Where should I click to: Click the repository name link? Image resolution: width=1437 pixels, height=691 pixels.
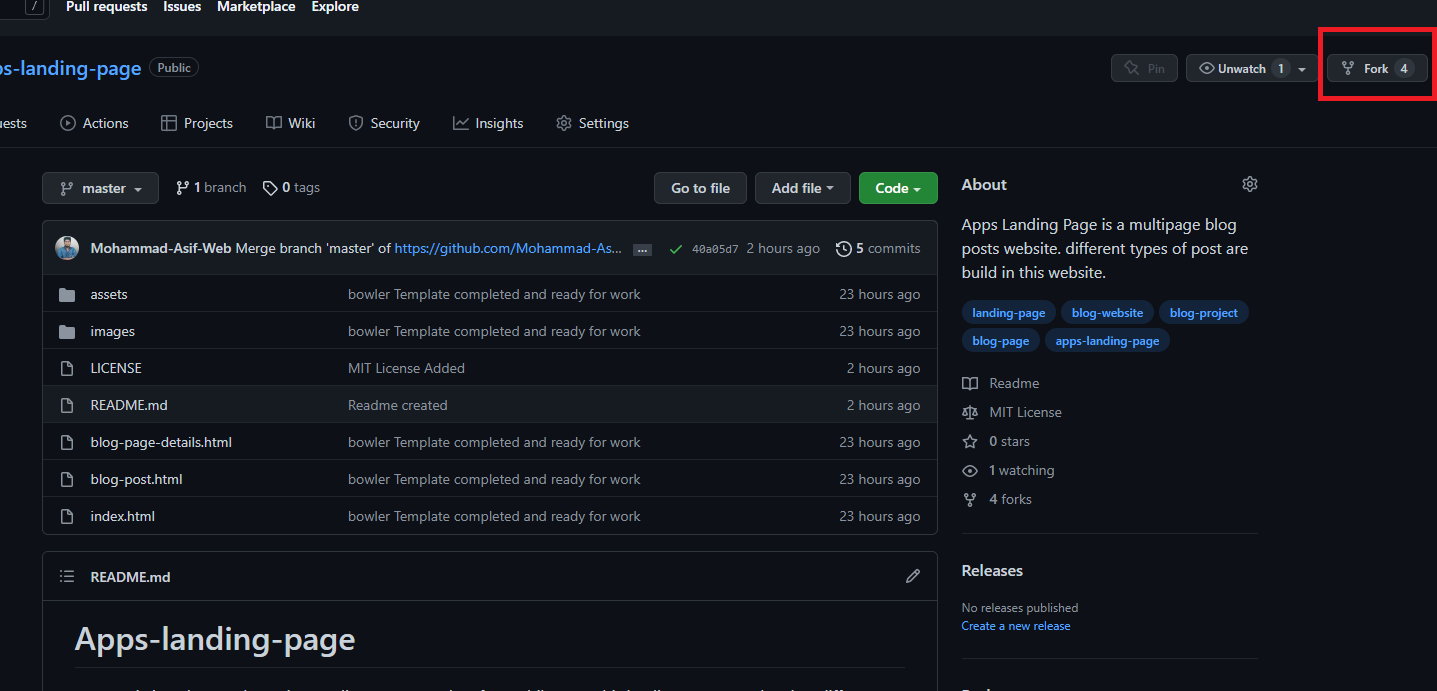70,69
